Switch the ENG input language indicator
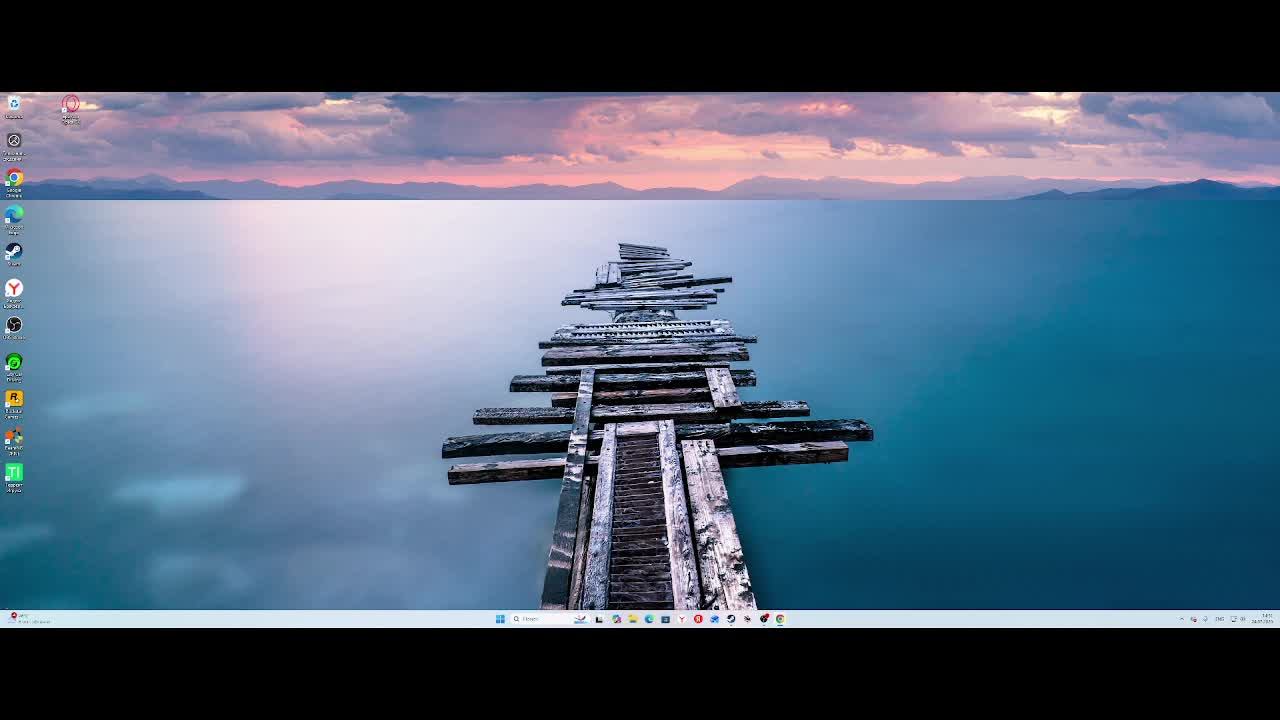 point(1220,619)
